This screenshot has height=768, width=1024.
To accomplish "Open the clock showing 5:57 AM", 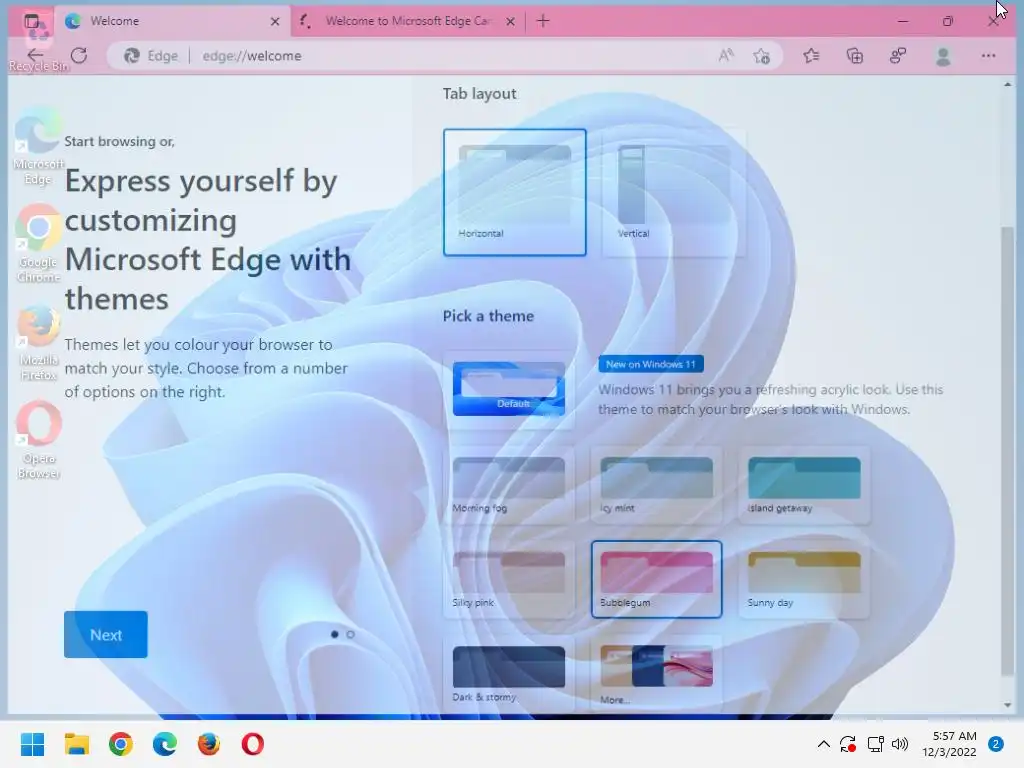I will (949, 744).
